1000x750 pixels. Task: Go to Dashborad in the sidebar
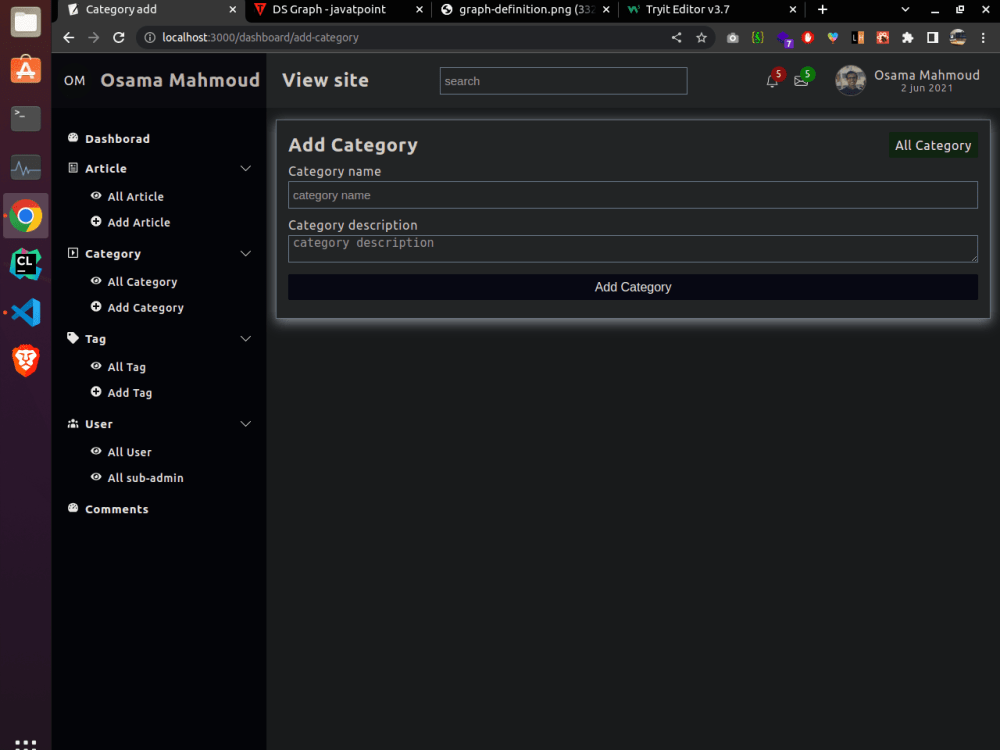click(x=117, y=138)
